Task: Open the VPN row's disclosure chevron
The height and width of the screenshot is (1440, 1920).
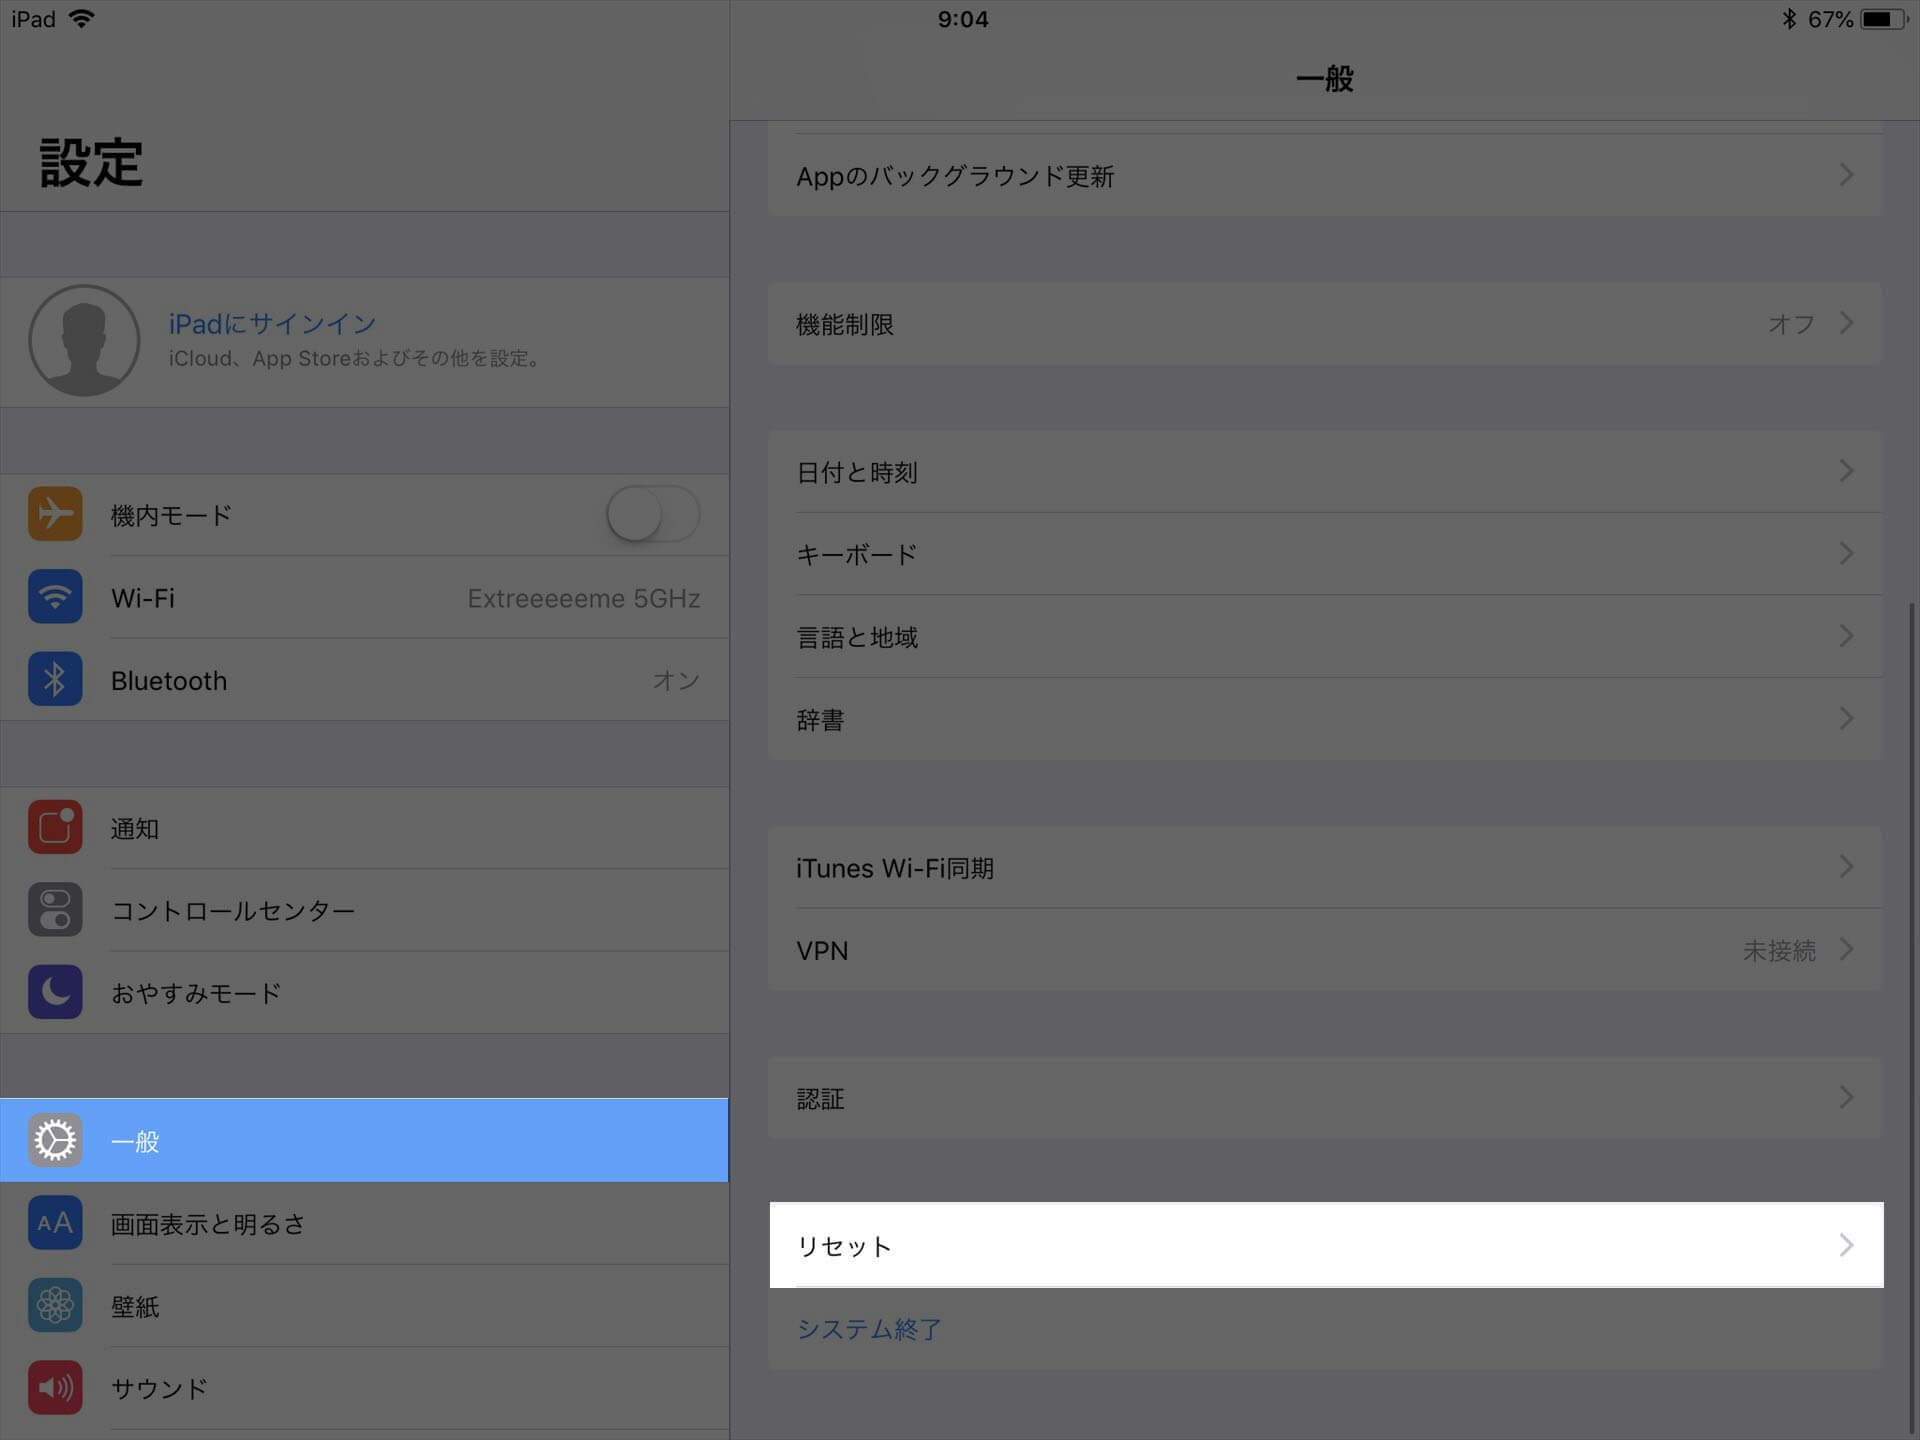Action: [1846, 949]
